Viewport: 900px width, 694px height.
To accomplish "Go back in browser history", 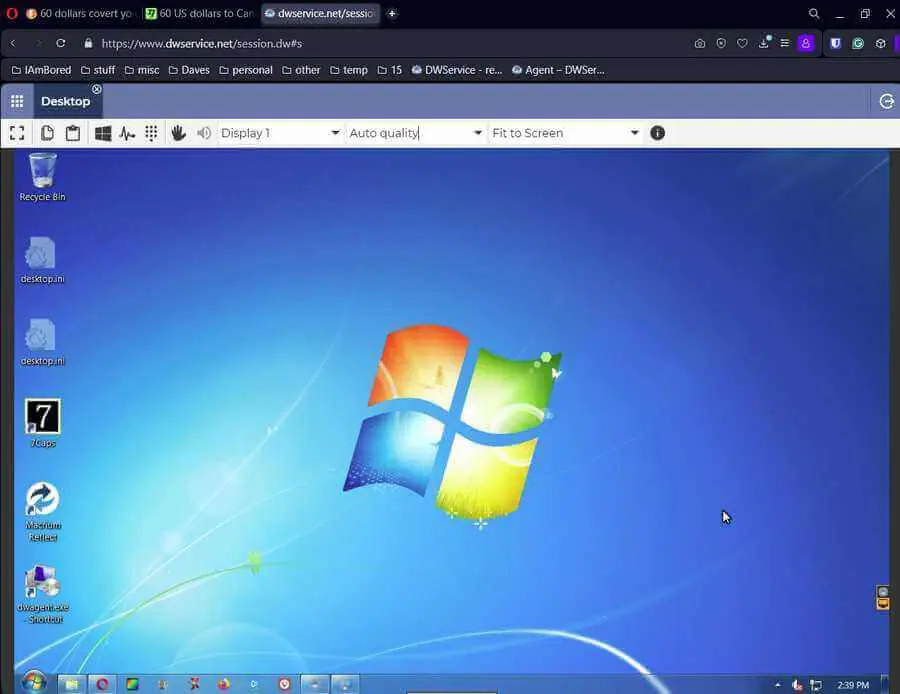I will (x=13, y=44).
